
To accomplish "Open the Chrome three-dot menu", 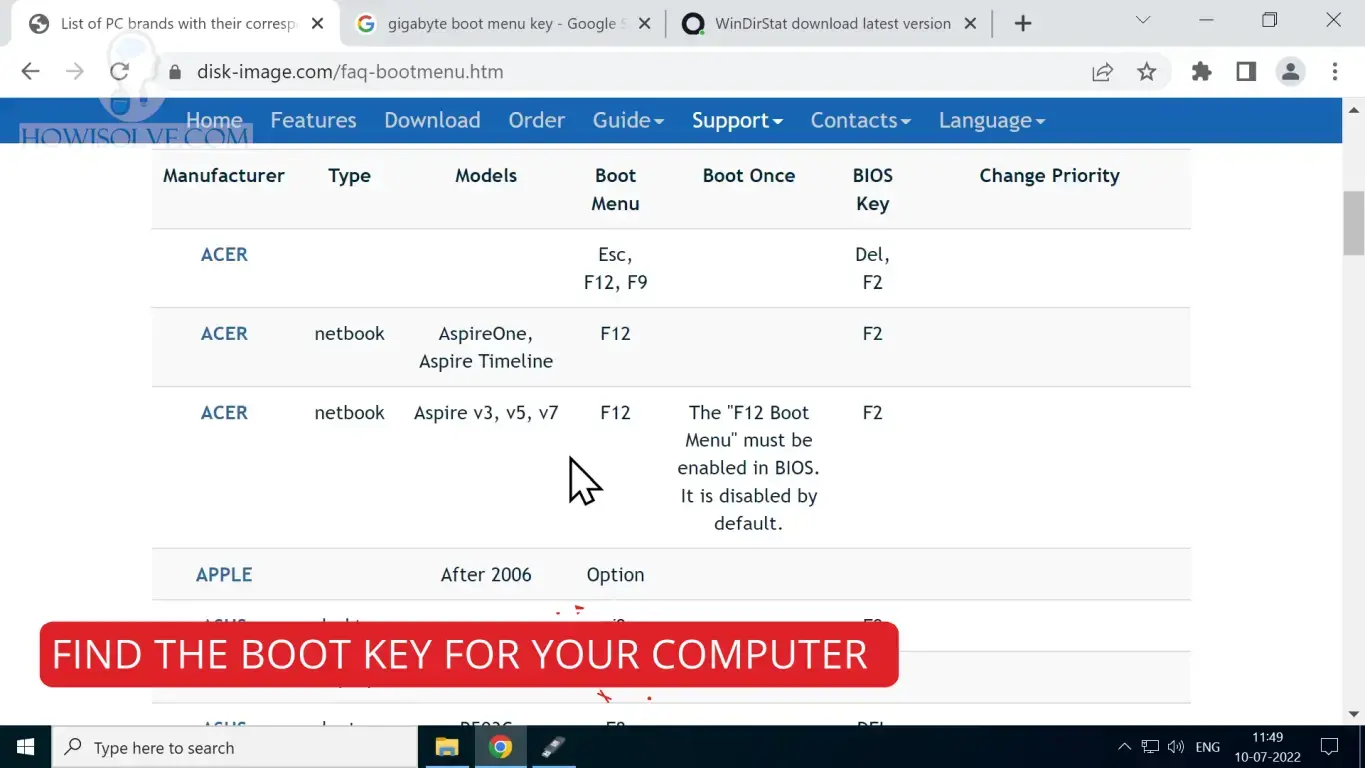I will pyautogui.click(x=1334, y=71).
